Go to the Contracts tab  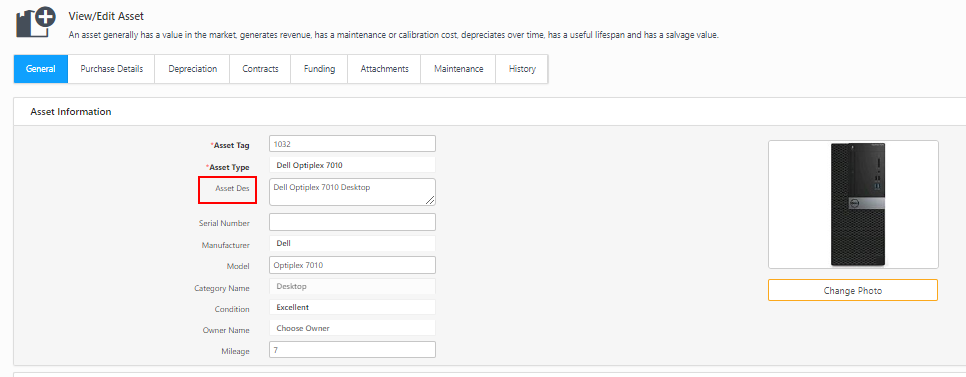(261, 69)
